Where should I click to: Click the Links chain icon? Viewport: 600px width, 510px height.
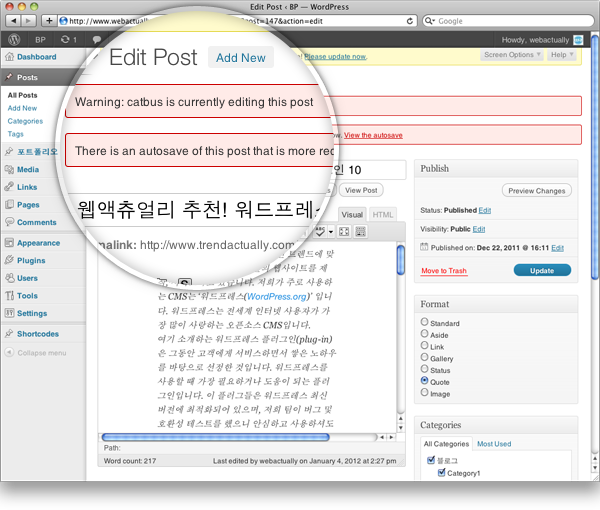[x=9, y=187]
